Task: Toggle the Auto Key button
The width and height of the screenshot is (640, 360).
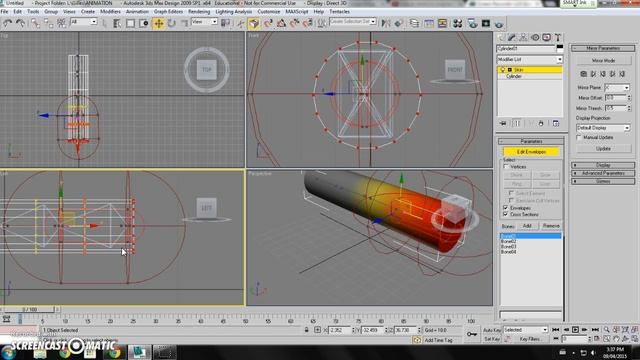Action: pyautogui.click(x=491, y=330)
